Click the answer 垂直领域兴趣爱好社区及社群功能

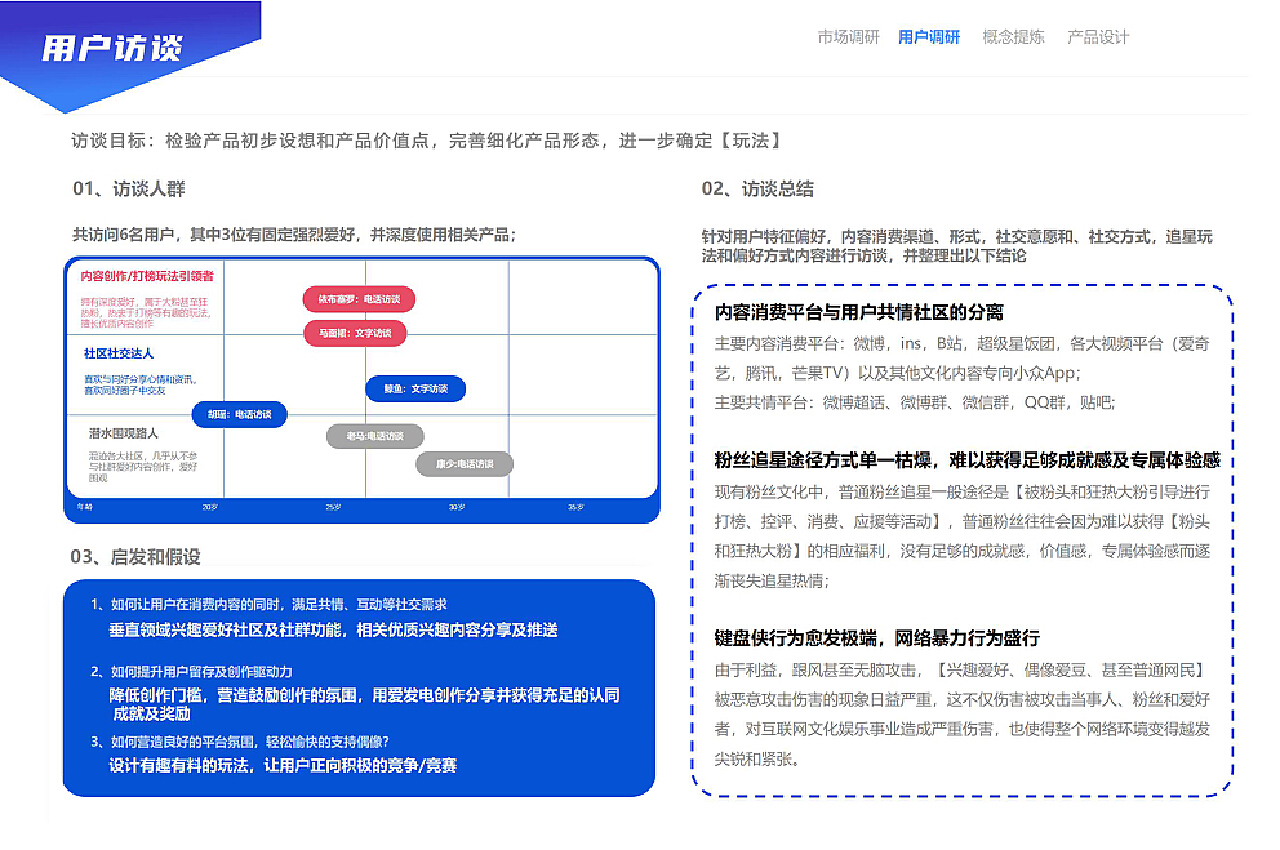(333, 630)
